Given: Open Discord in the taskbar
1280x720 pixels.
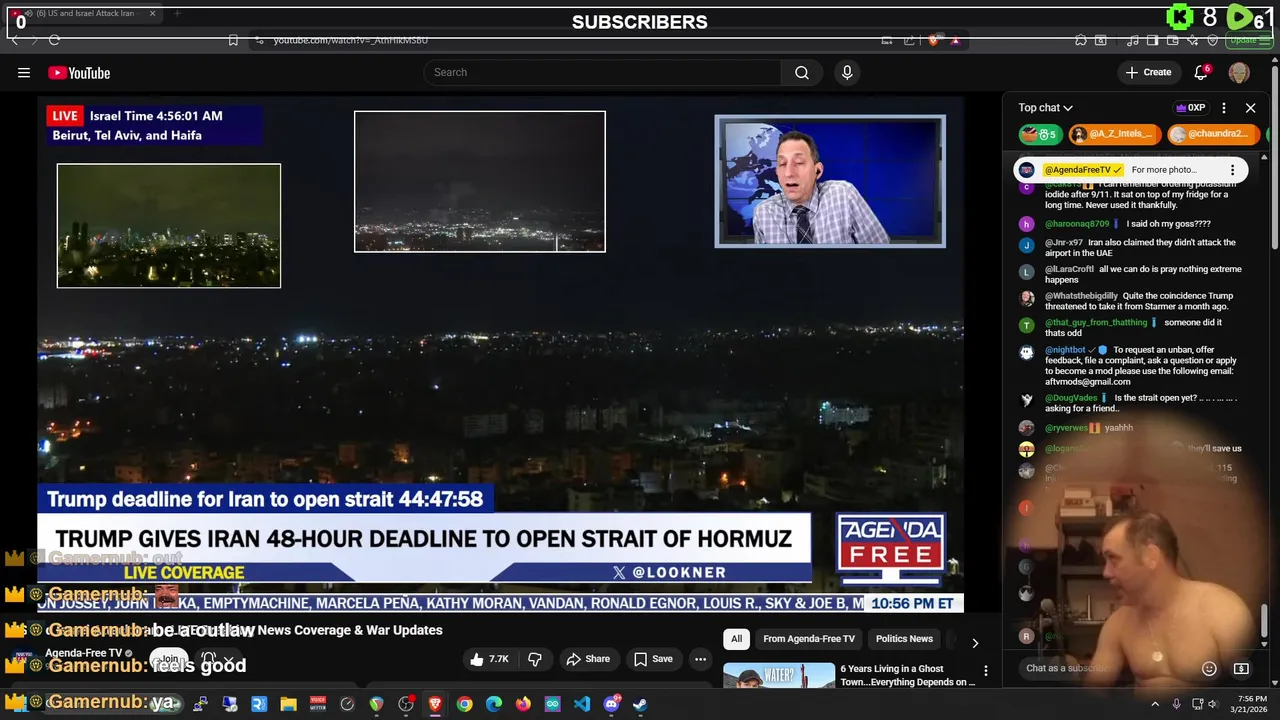Looking at the screenshot, I should point(611,704).
